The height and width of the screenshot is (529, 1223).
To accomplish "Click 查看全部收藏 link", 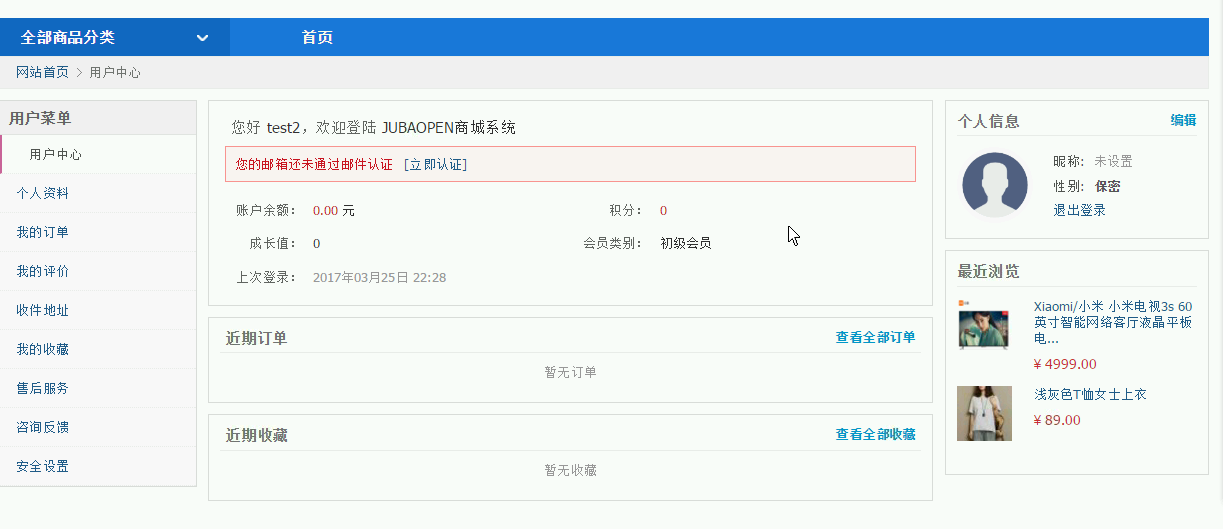I will pos(875,434).
